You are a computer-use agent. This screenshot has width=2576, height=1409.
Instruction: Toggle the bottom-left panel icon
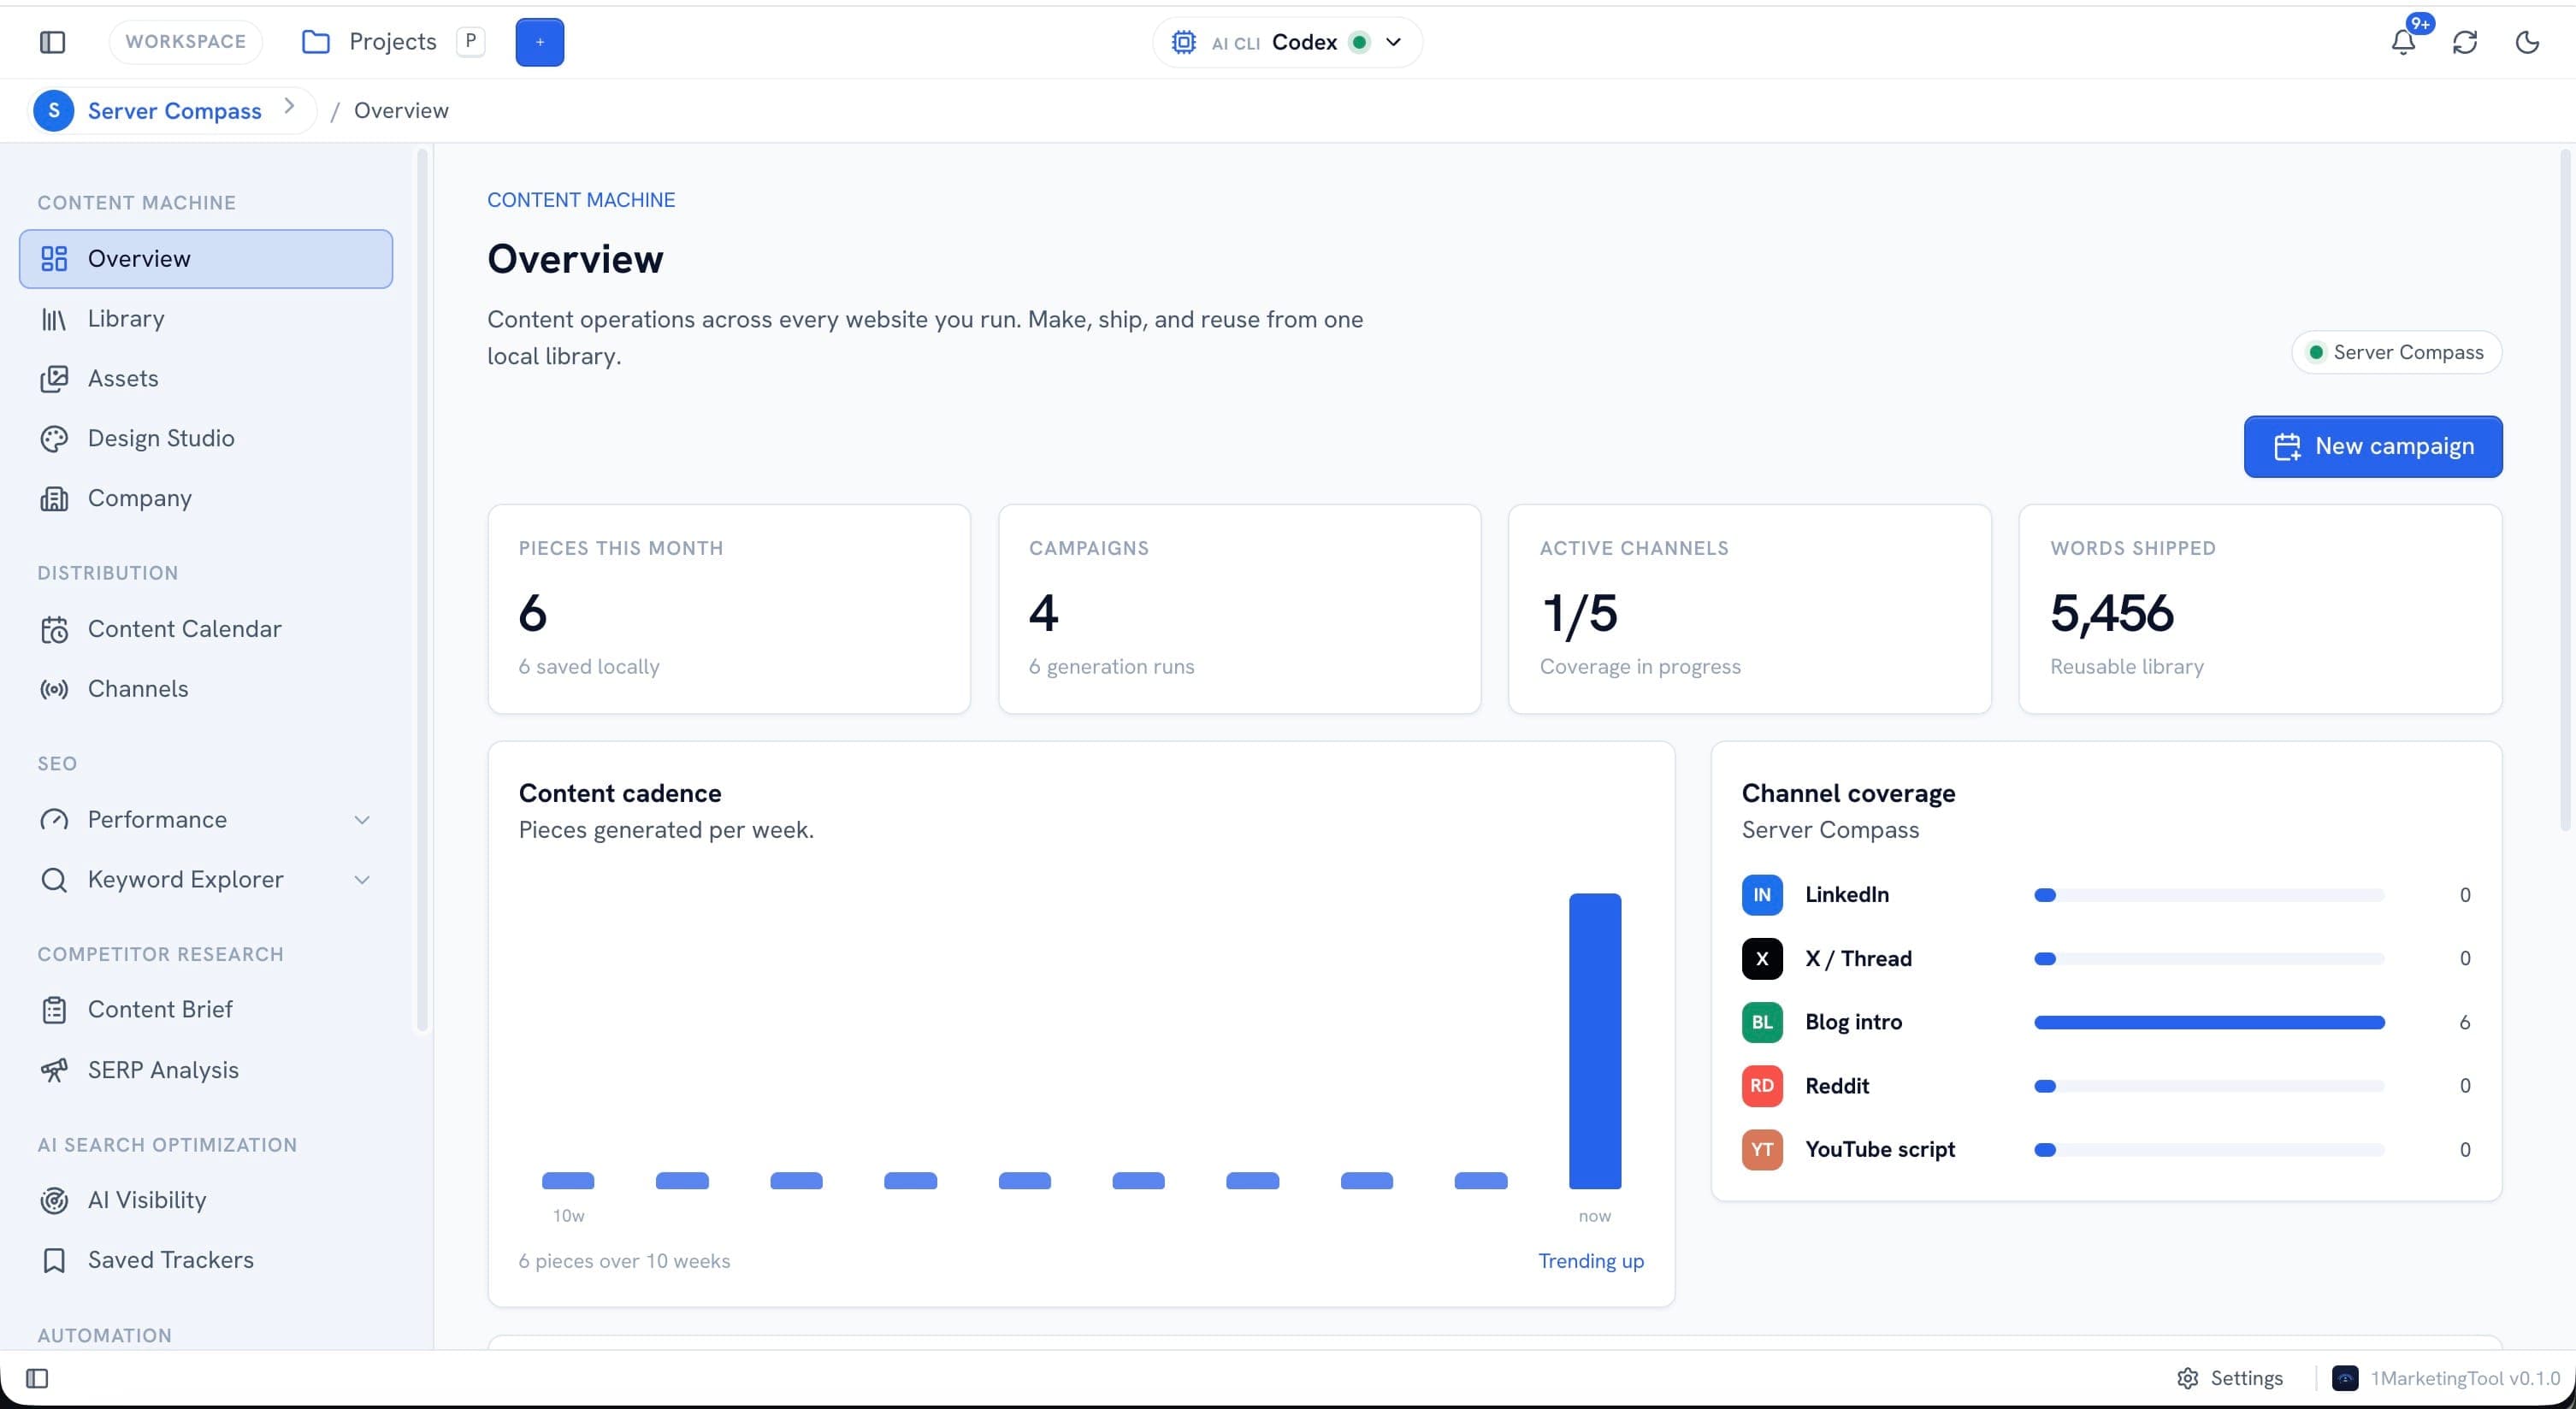tap(37, 1379)
